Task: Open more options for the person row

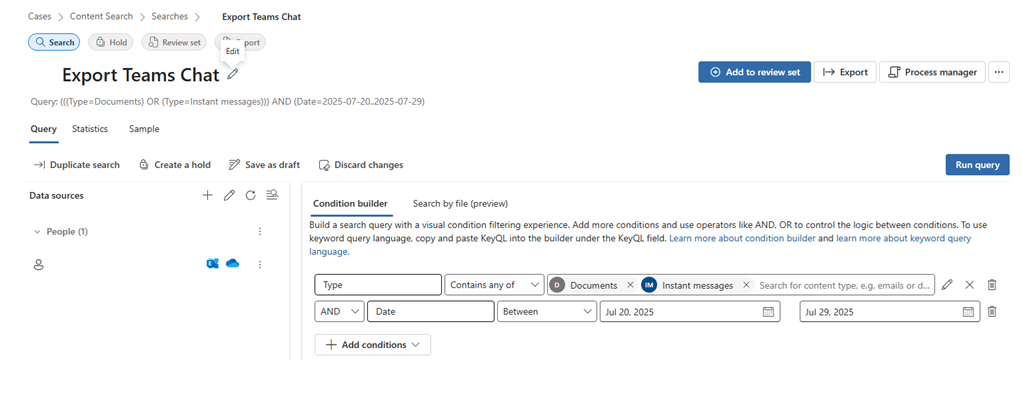Action: (260, 265)
